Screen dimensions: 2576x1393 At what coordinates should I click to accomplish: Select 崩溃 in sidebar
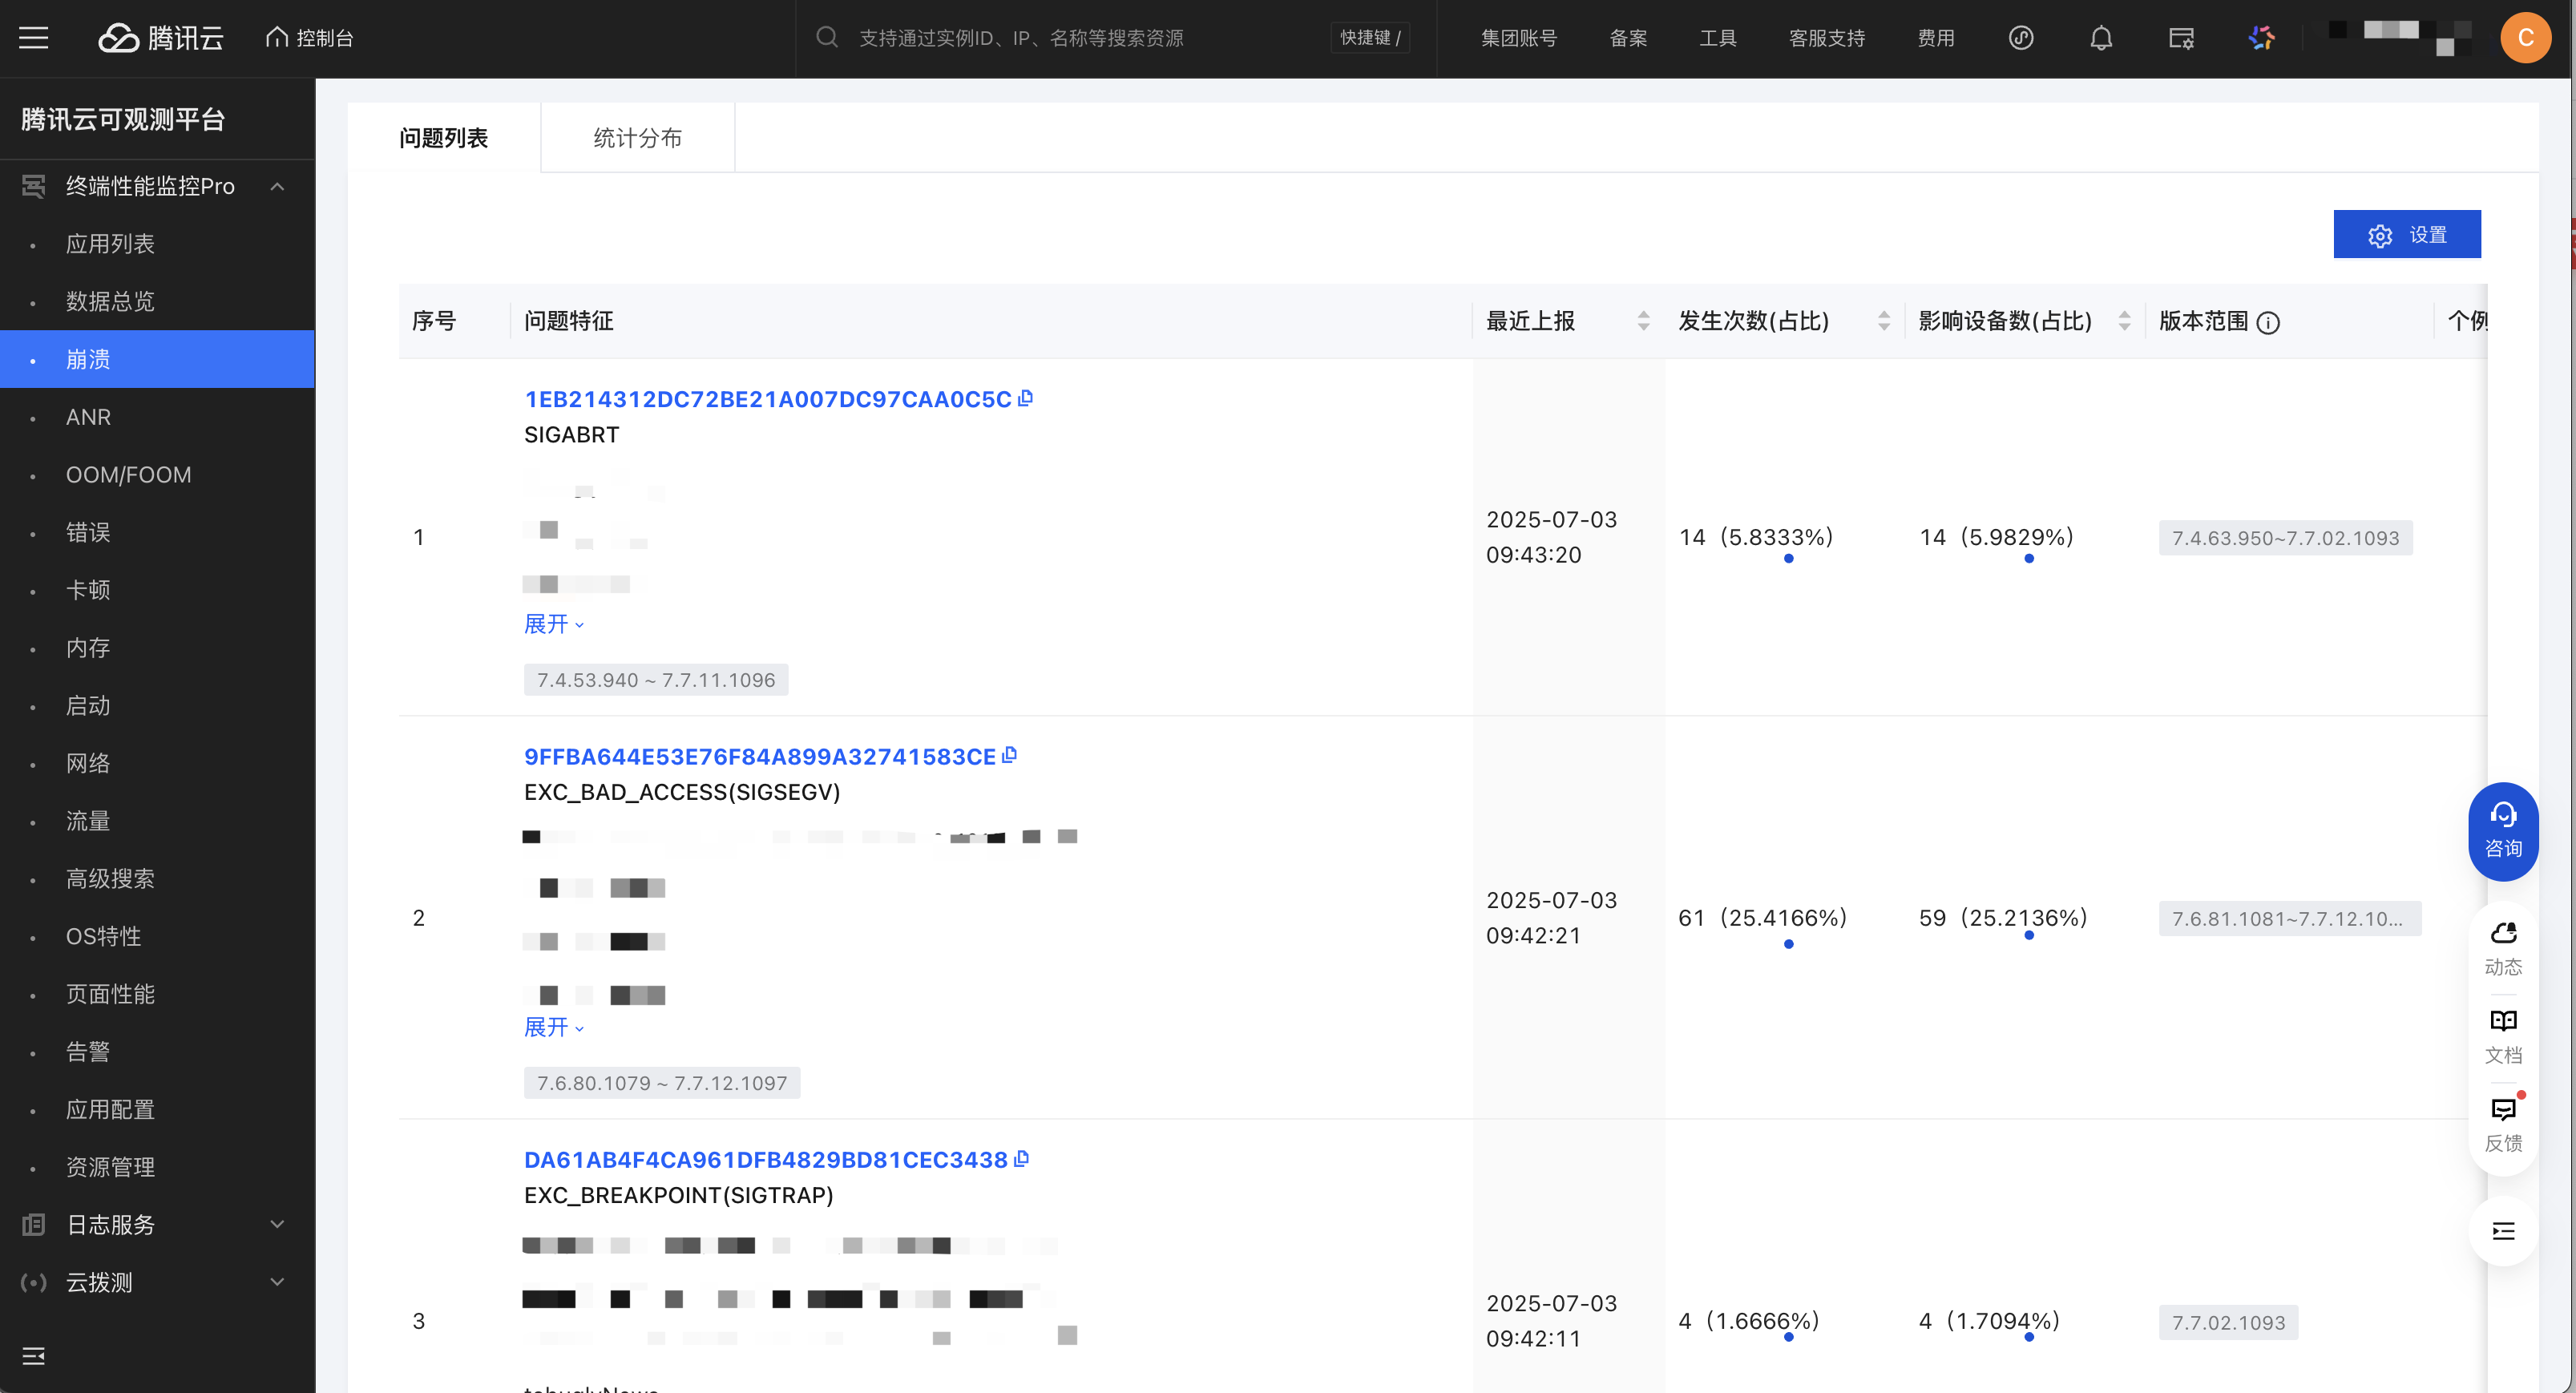[x=157, y=359]
